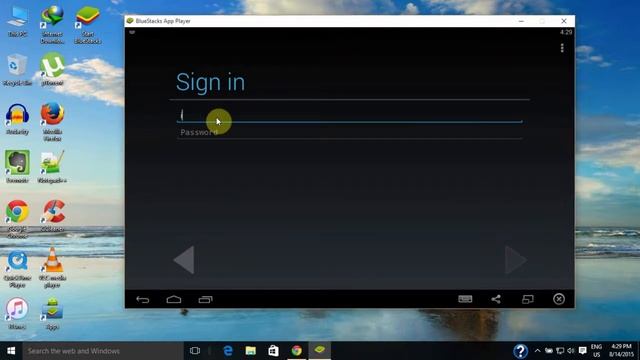This screenshot has width=640, height=360.
Task: Select the Start BlueStacks desktop shortcut
Action: click(87, 25)
